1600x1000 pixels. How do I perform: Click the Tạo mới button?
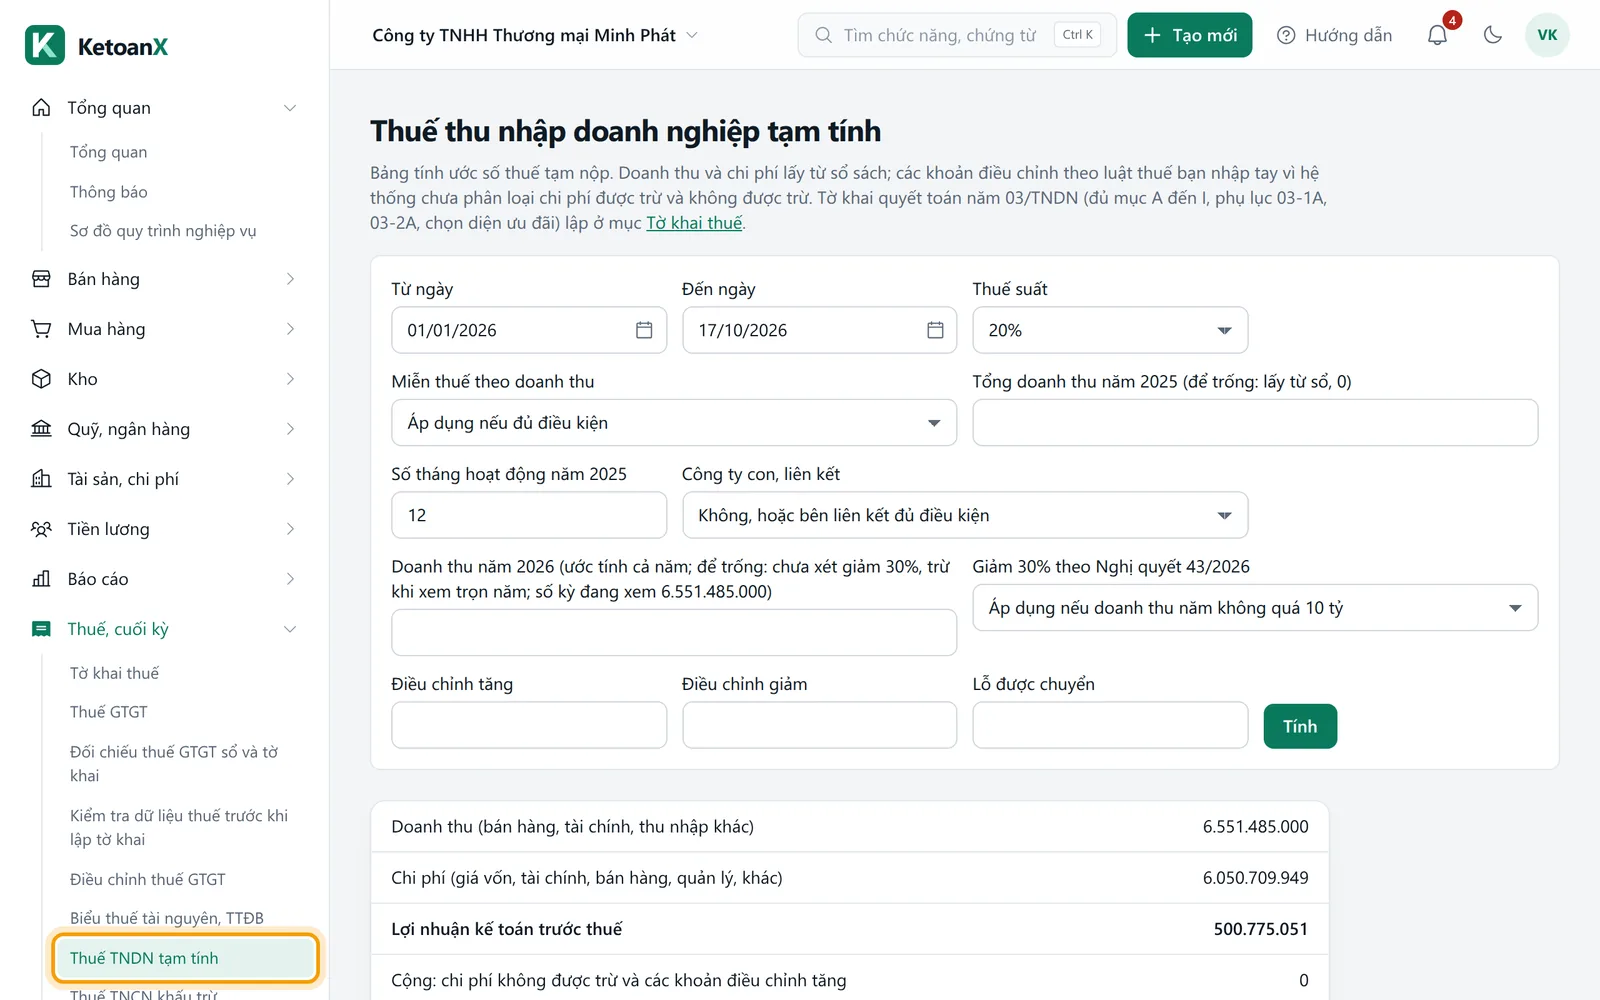[1190, 35]
